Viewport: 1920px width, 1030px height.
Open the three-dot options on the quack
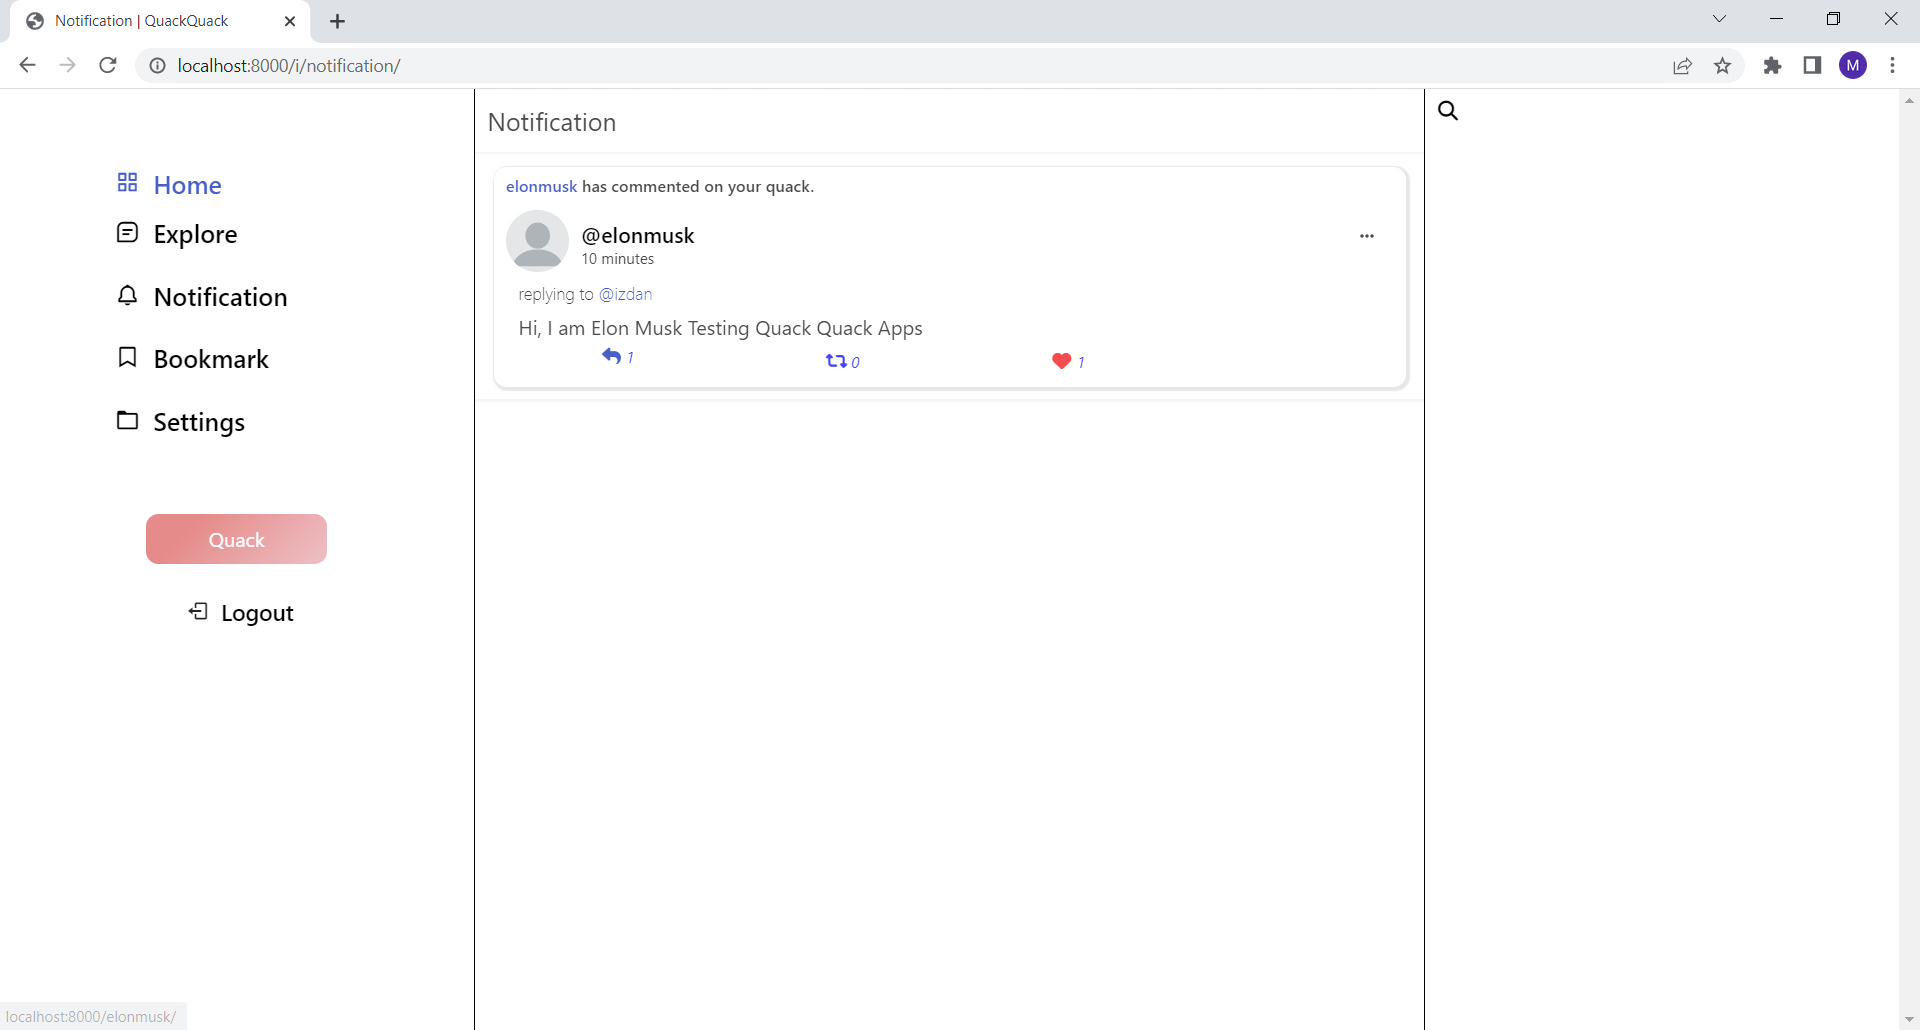(x=1367, y=236)
